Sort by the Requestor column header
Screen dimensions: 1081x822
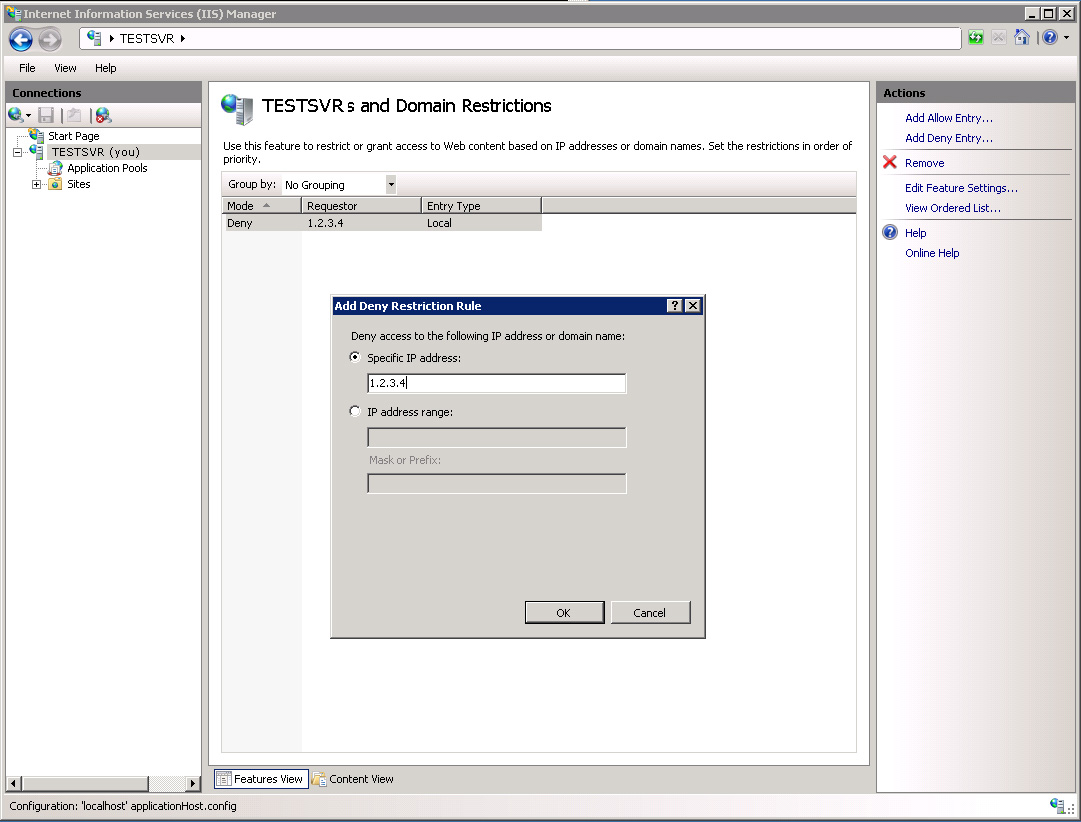361,206
